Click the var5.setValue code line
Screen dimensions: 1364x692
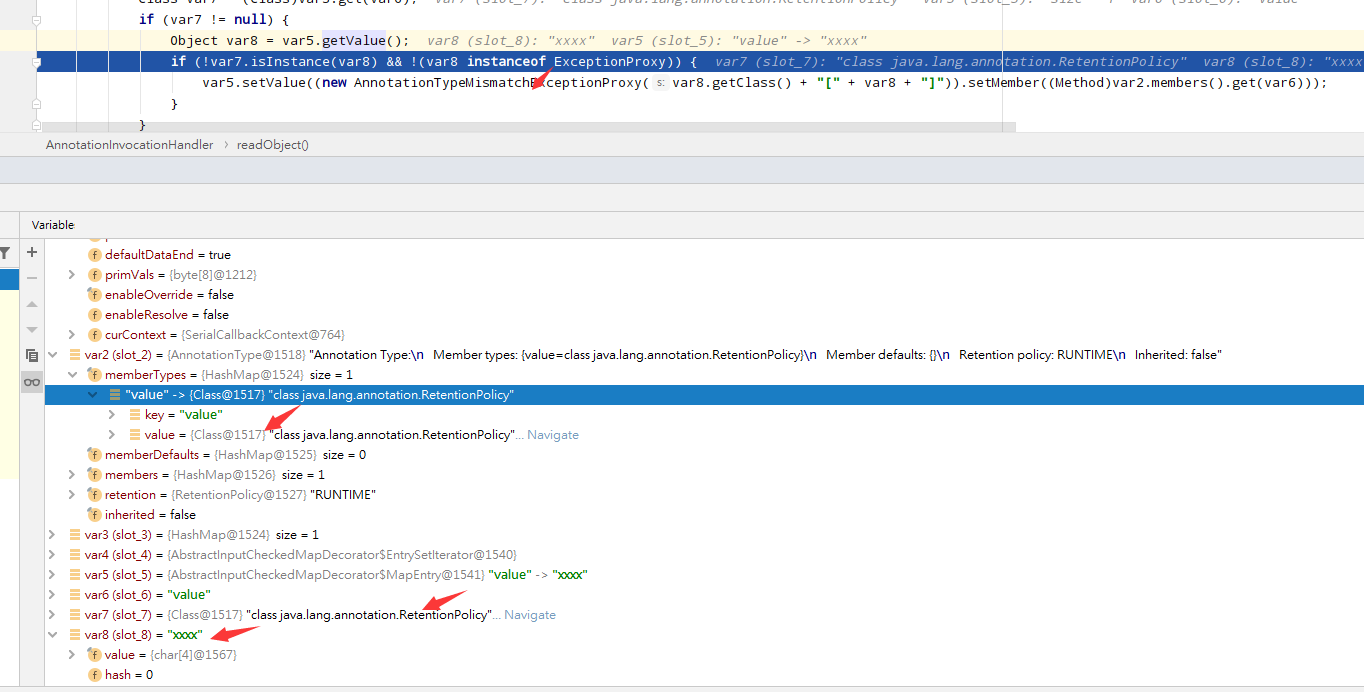[764, 83]
